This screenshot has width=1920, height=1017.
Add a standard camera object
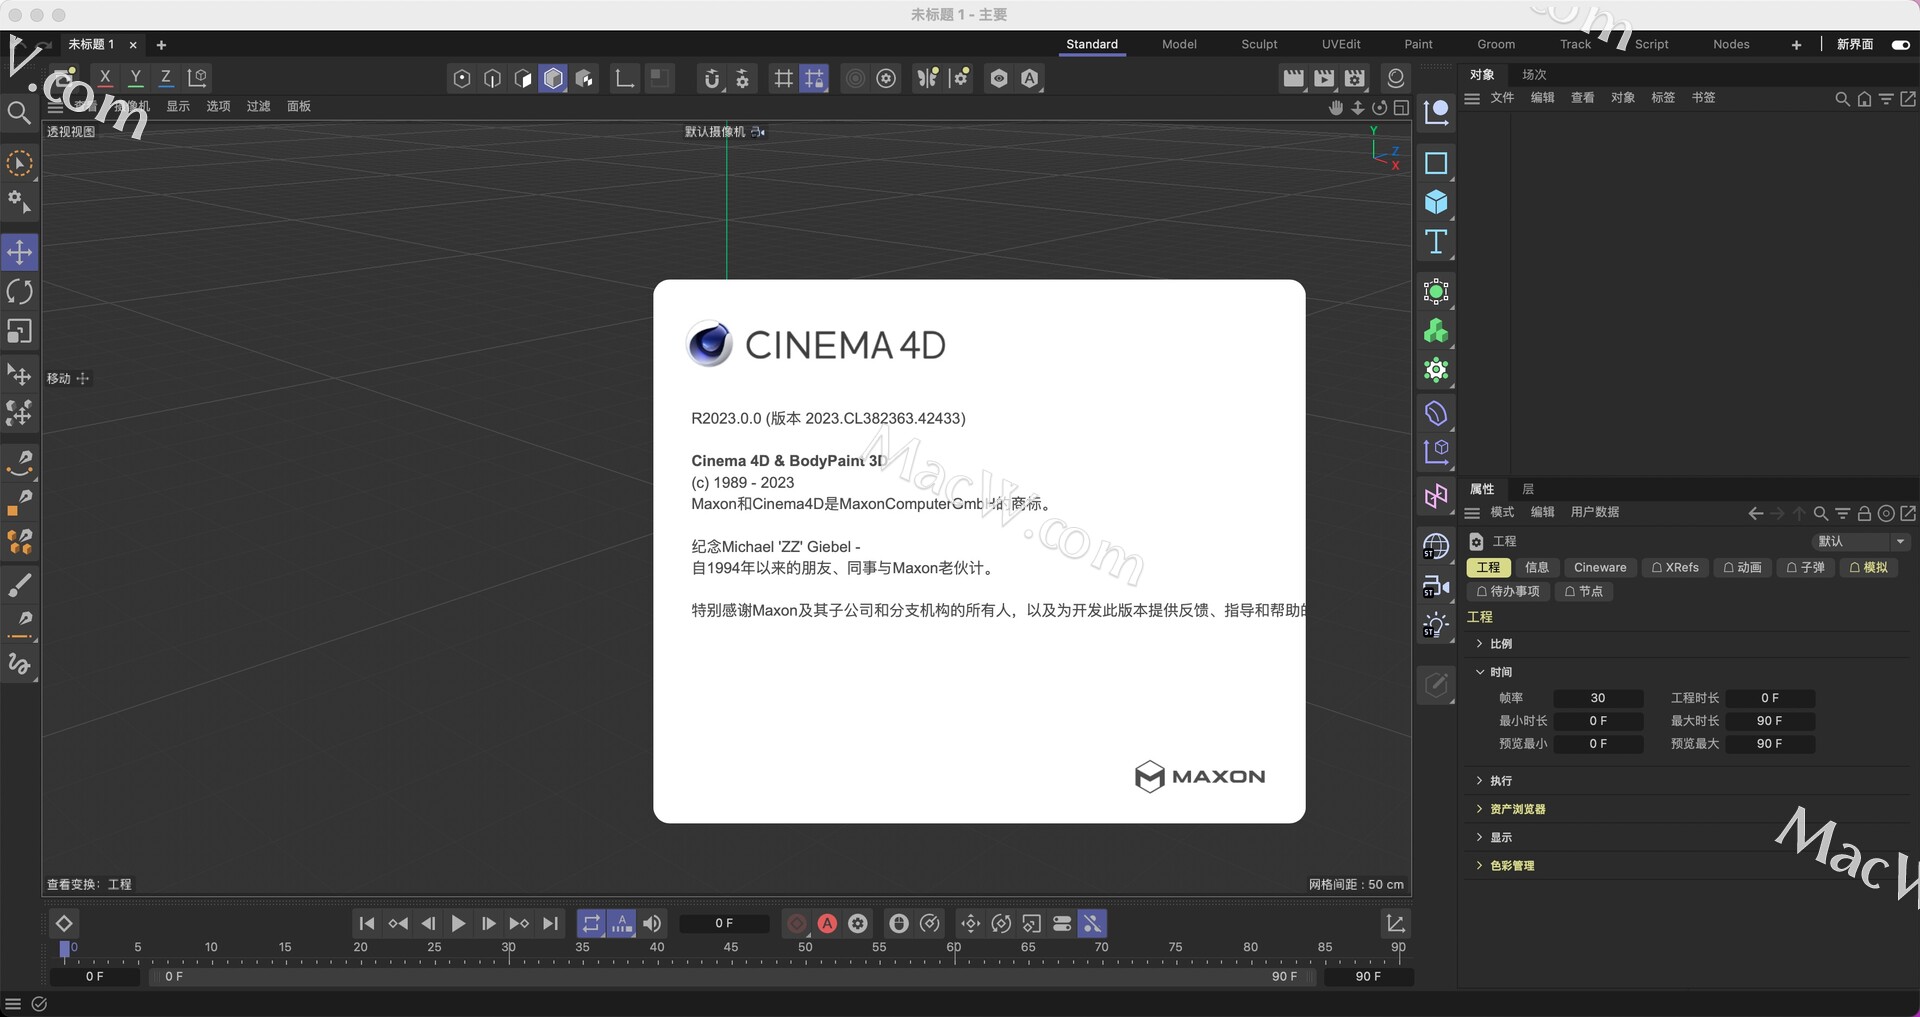tap(1436, 587)
